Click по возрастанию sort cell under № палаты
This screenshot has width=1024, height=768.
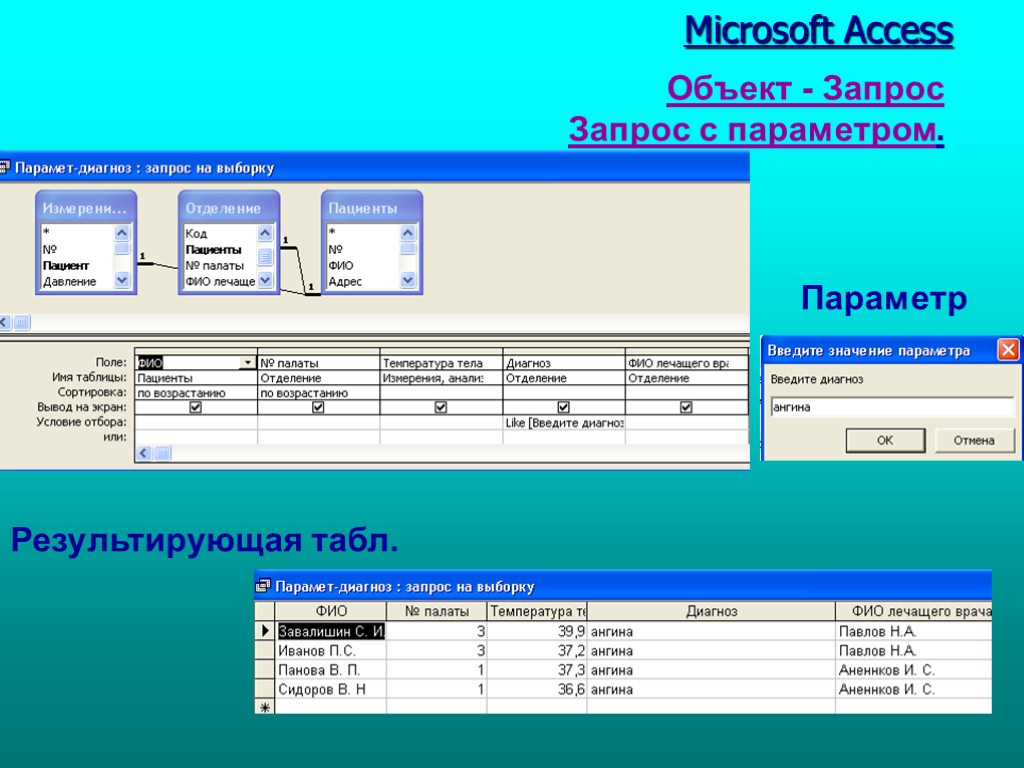(318, 393)
